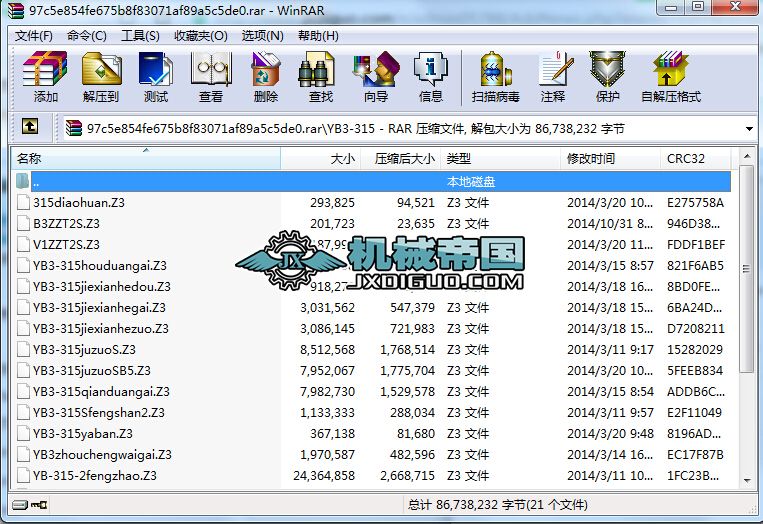Select file YB3zhouchengwaigai.Z3
Viewport: 763px width, 524px height.
click(x=102, y=454)
